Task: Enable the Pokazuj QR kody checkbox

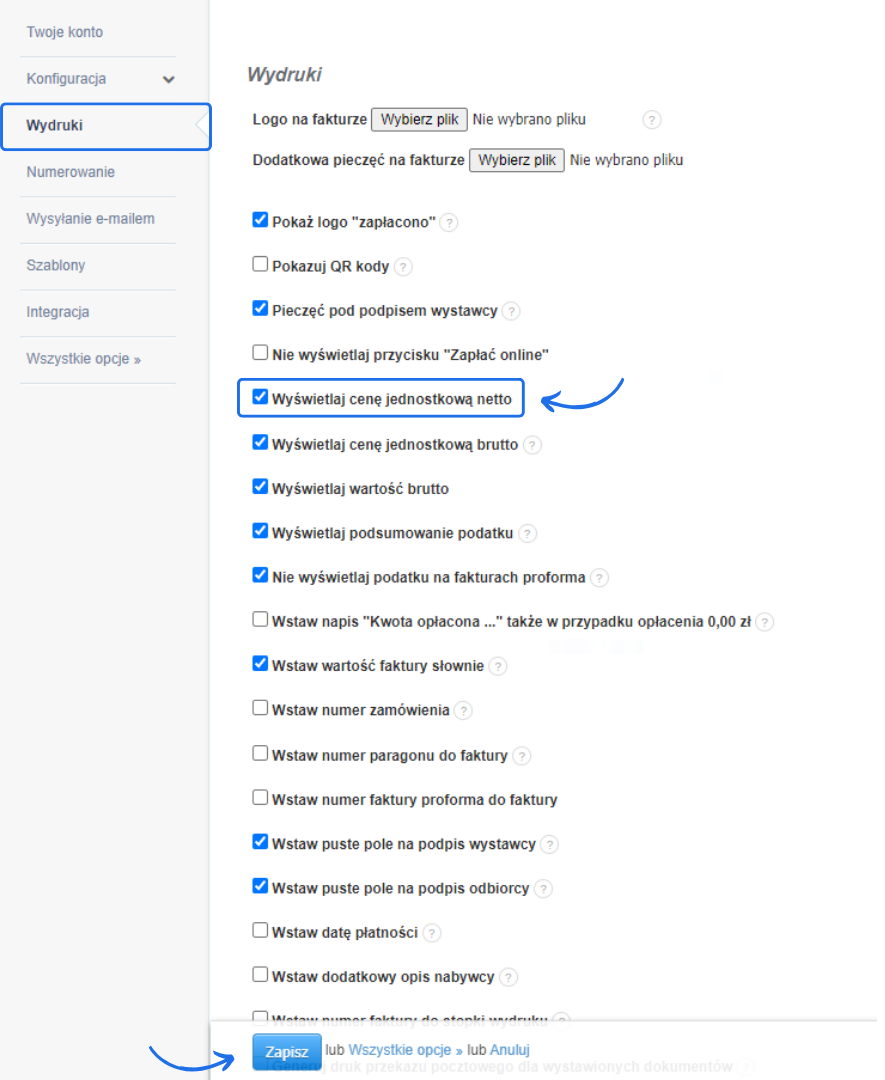Action: point(260,265)
